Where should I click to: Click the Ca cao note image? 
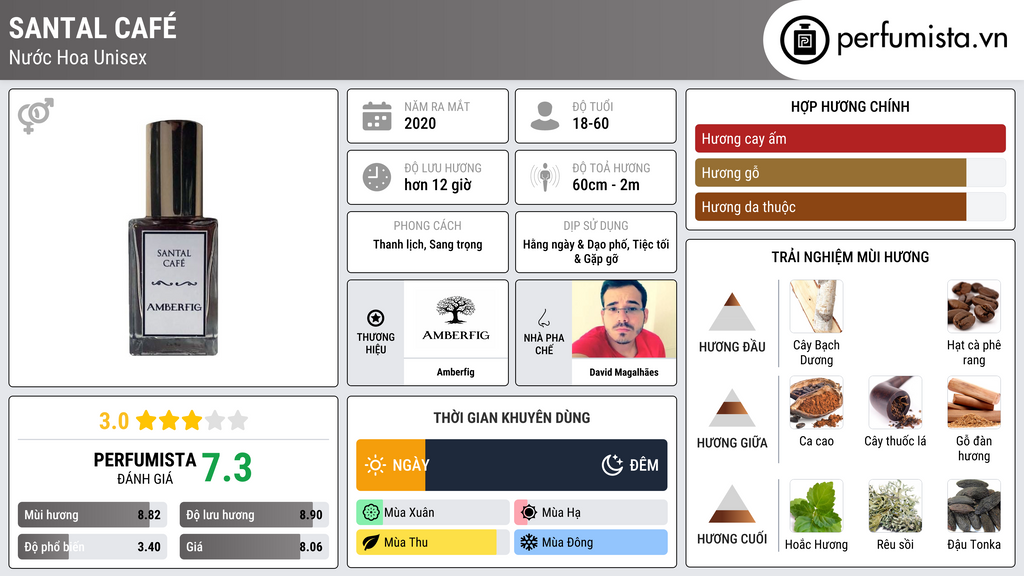pyautogui.click(x=816, y=402)
